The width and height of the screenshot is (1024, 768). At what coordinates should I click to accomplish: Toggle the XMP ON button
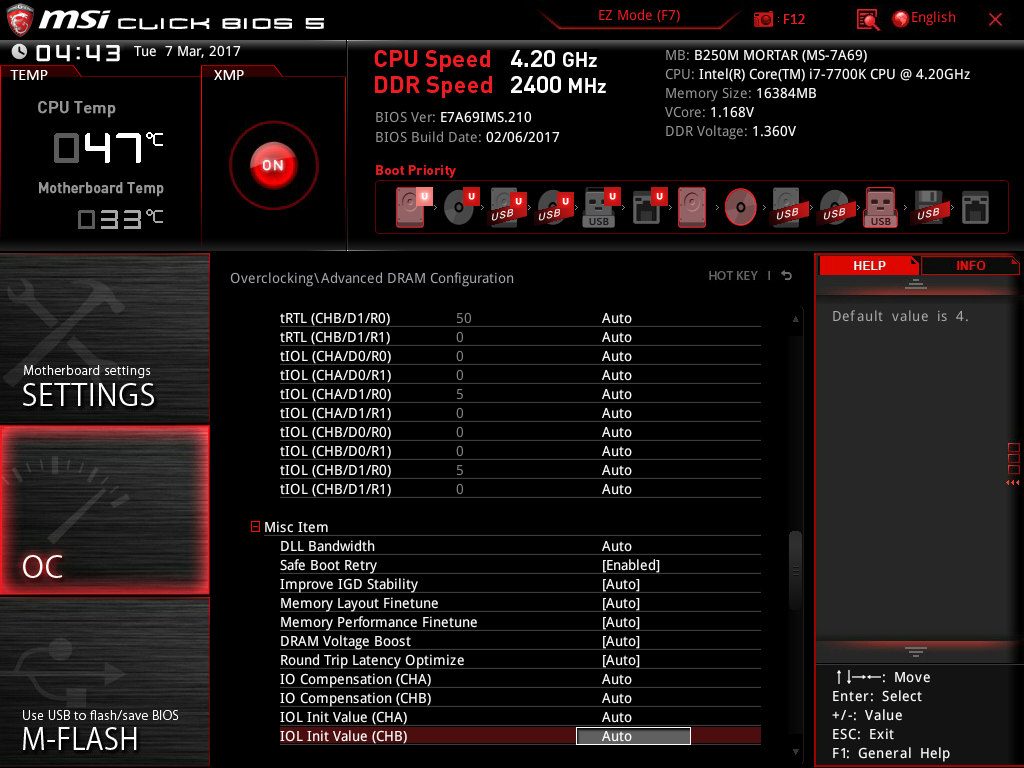coord(273,165)
